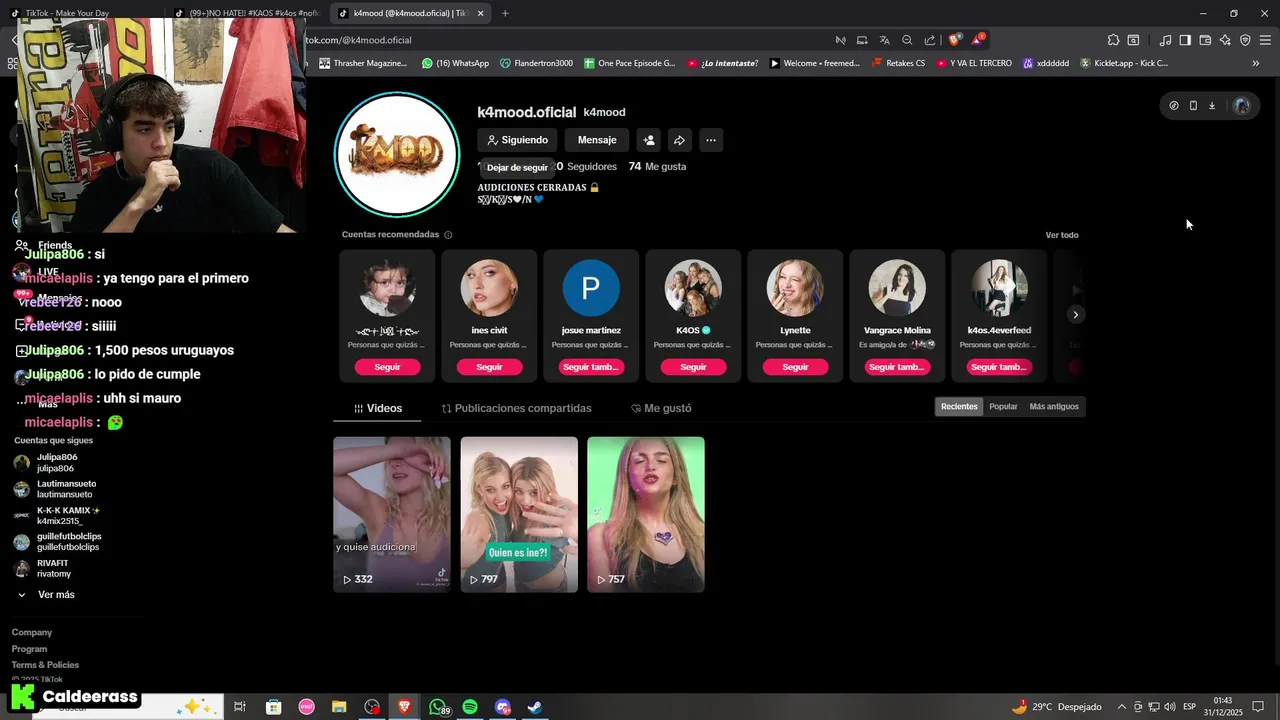Click the Program footer link
Image resolution: width=1280 pixels, height=720 pixels.
click(30, 649)
